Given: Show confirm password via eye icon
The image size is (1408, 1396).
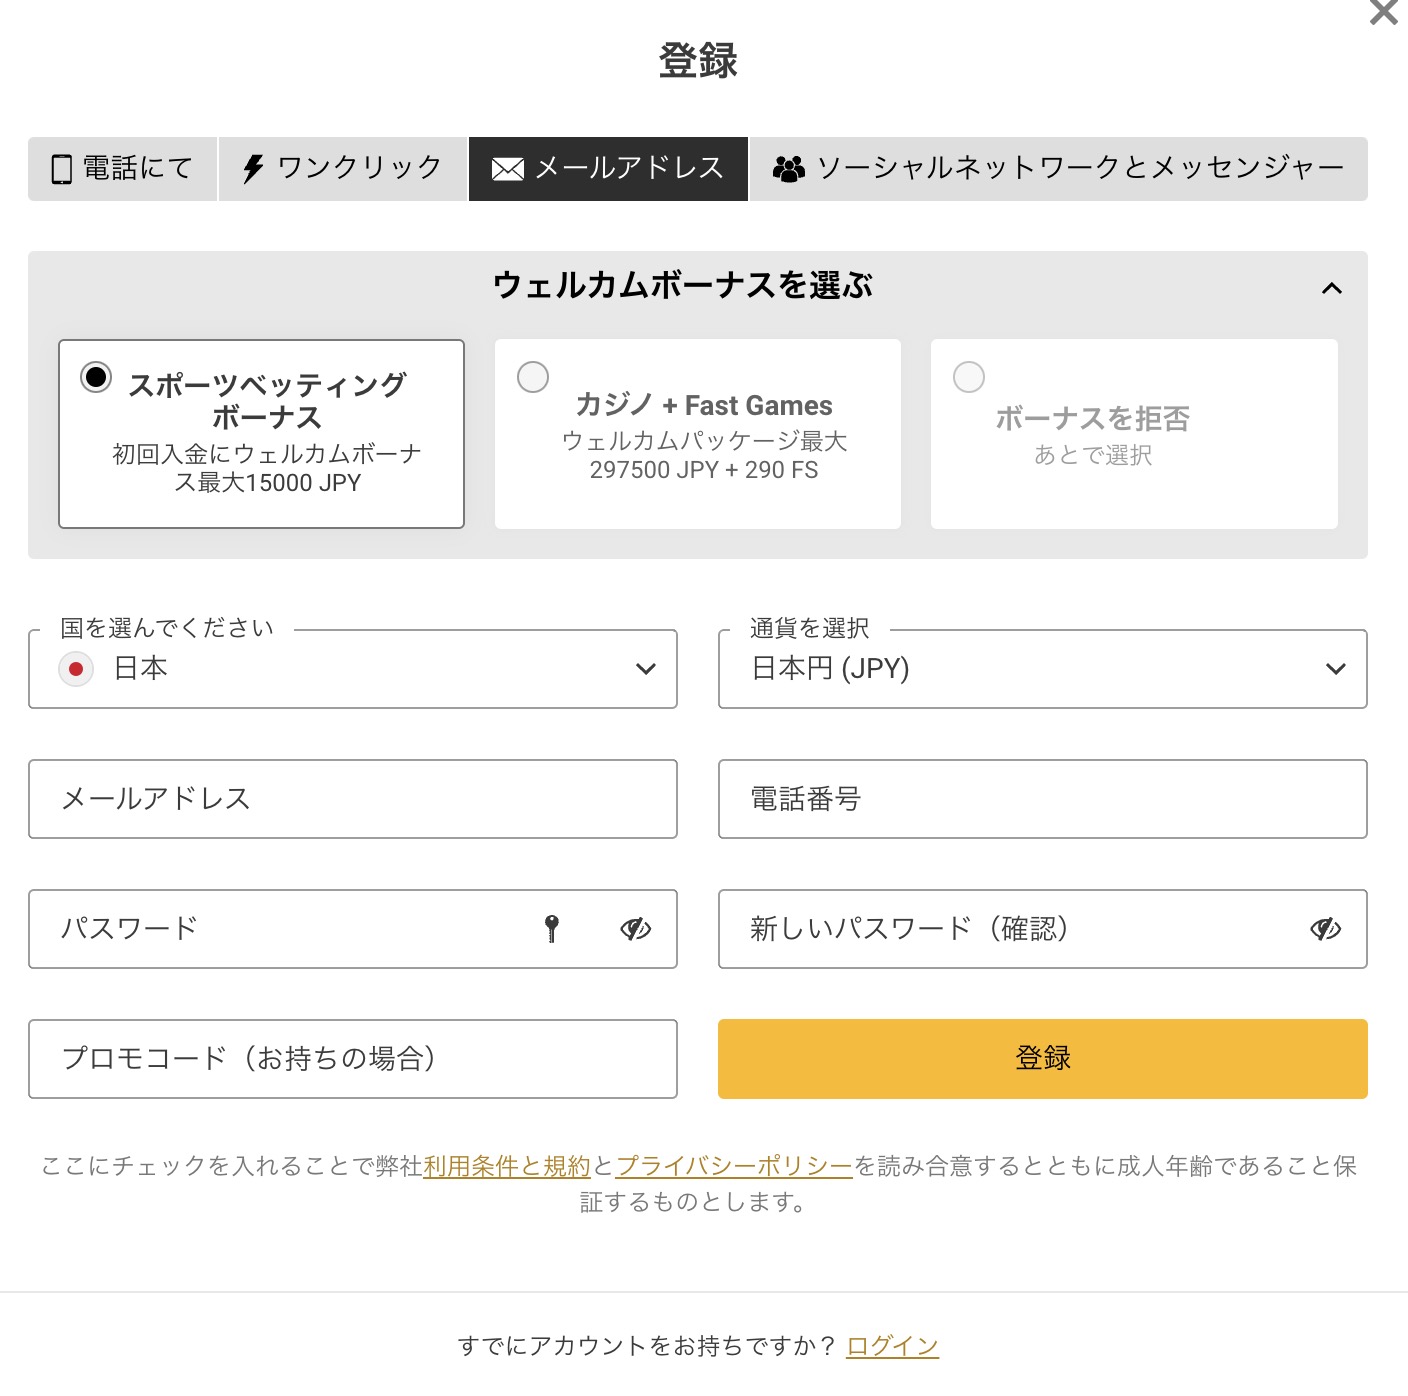Looking at the screenshot, I should pos(1325,929).
